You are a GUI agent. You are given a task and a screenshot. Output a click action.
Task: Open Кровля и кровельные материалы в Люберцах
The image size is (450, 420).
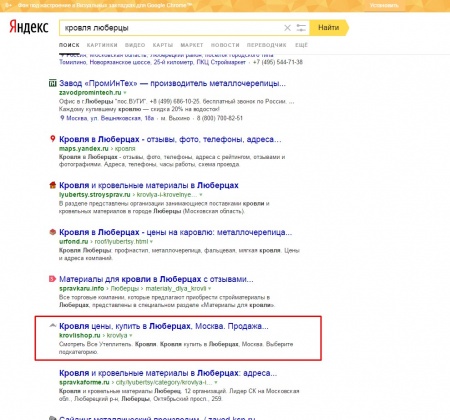tap(149, 185)
